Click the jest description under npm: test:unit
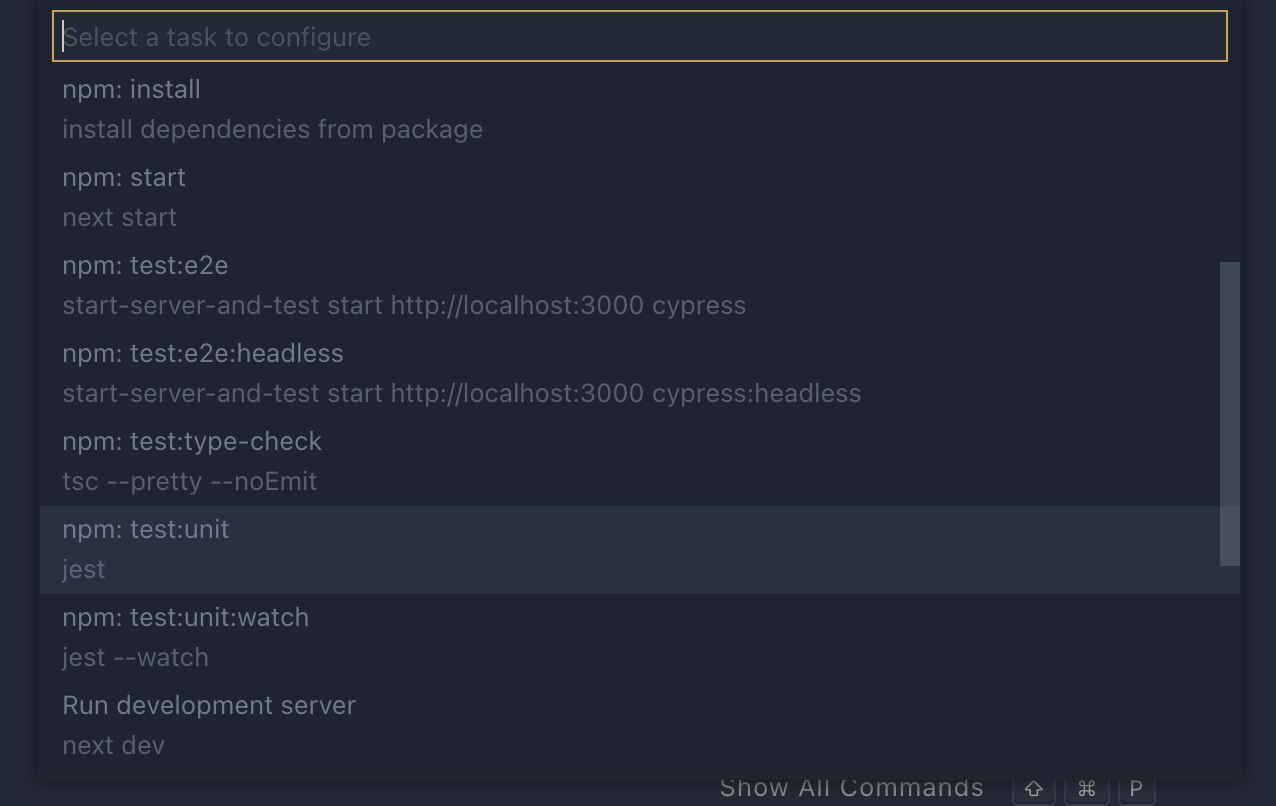The width and height of the screenshot is (1276, 806). pyautogui.click(x=83, y=569)
